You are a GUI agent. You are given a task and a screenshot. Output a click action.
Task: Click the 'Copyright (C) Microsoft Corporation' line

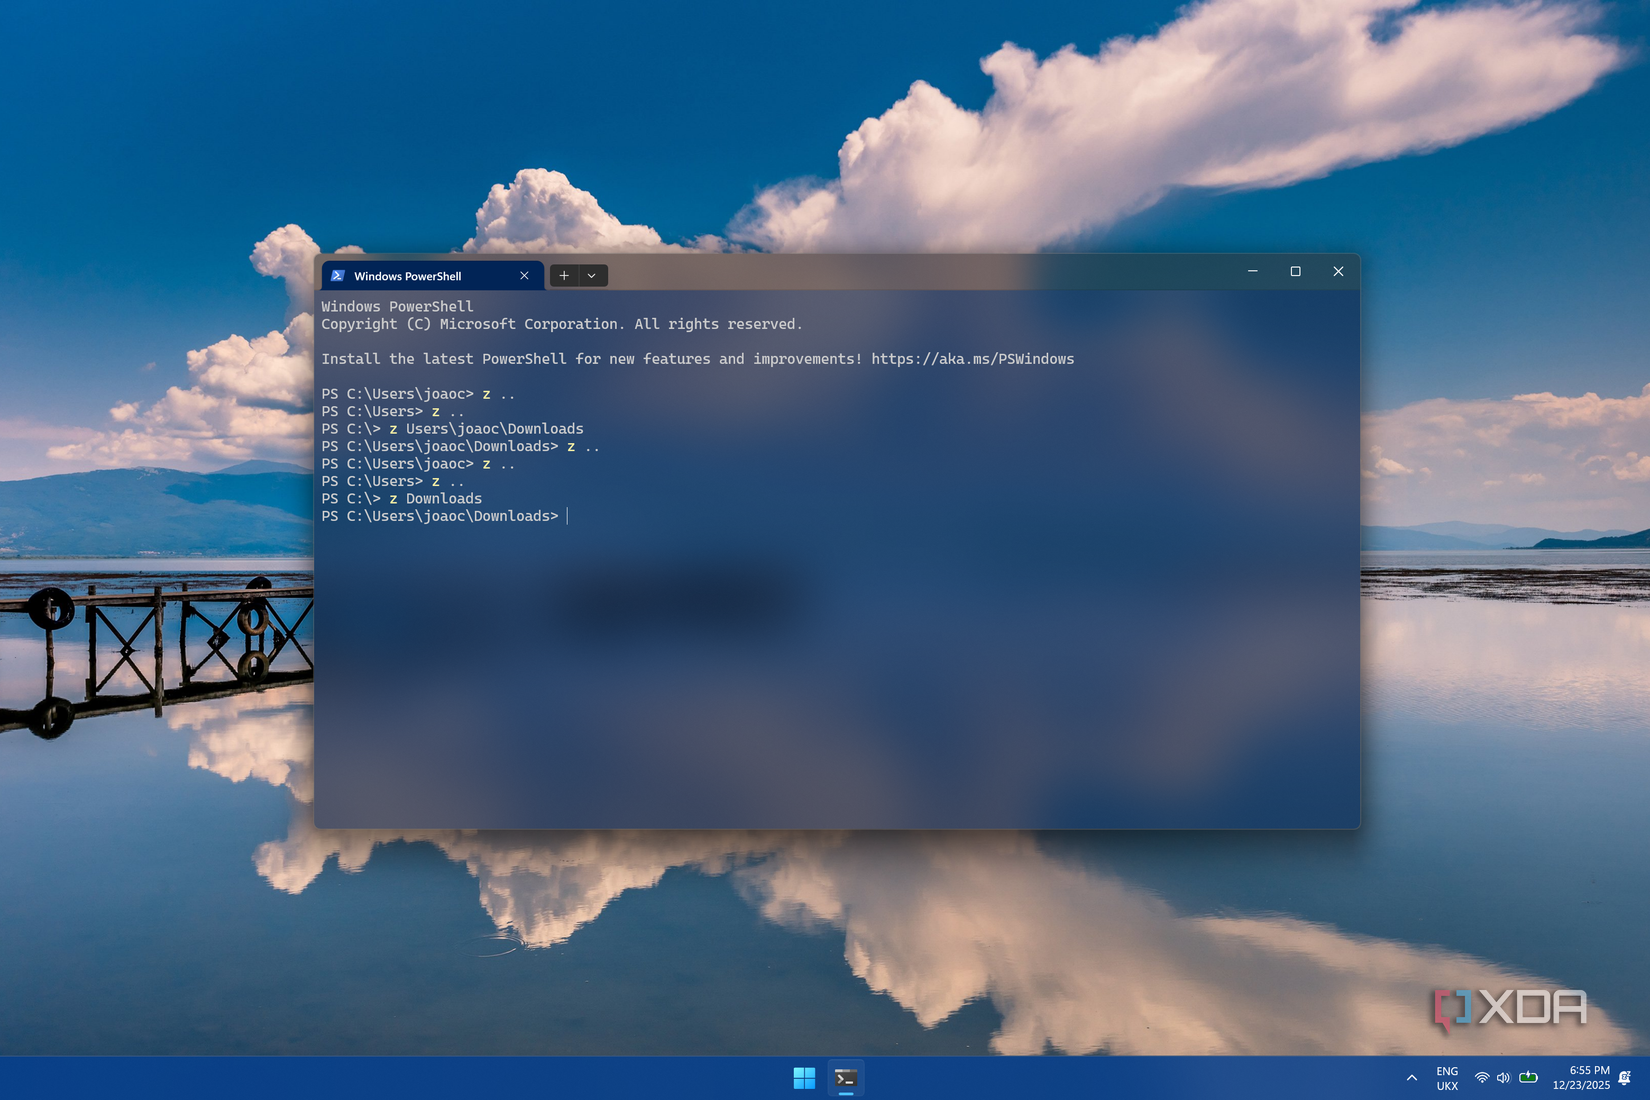(561, 324)
